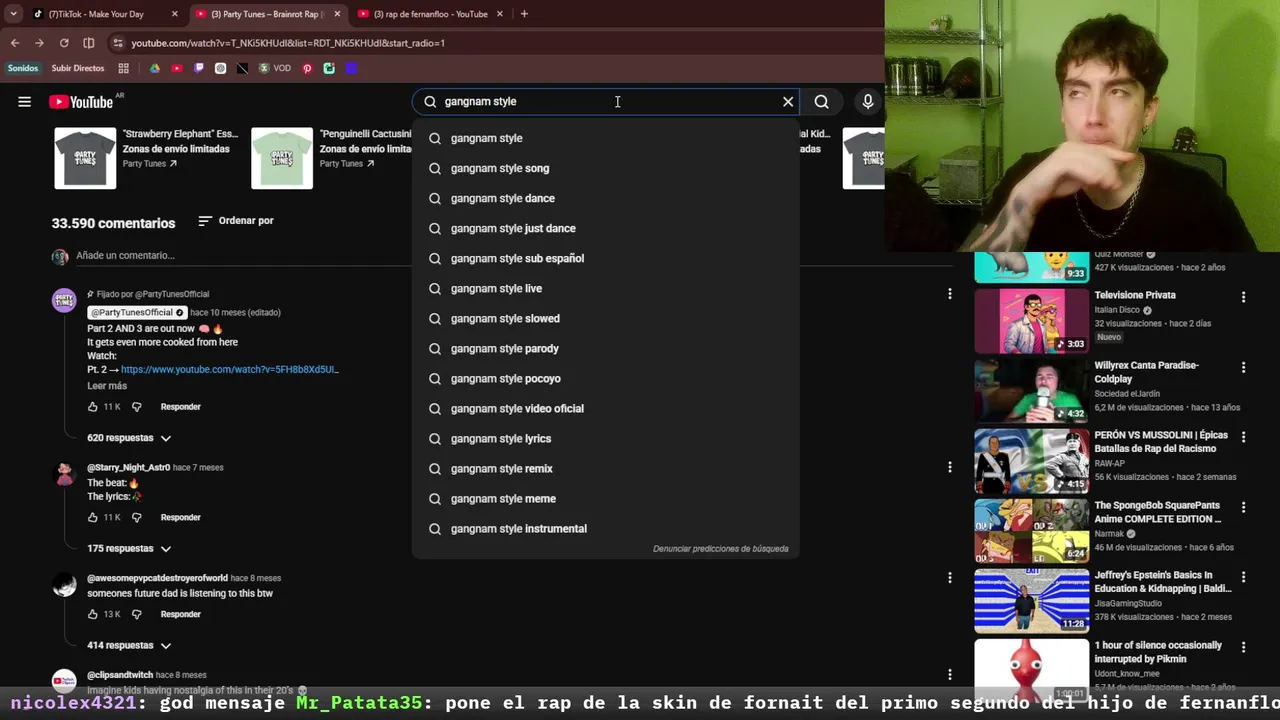Dislike the @PartyTunesOfficial pinned comment

tap(137, 407)
